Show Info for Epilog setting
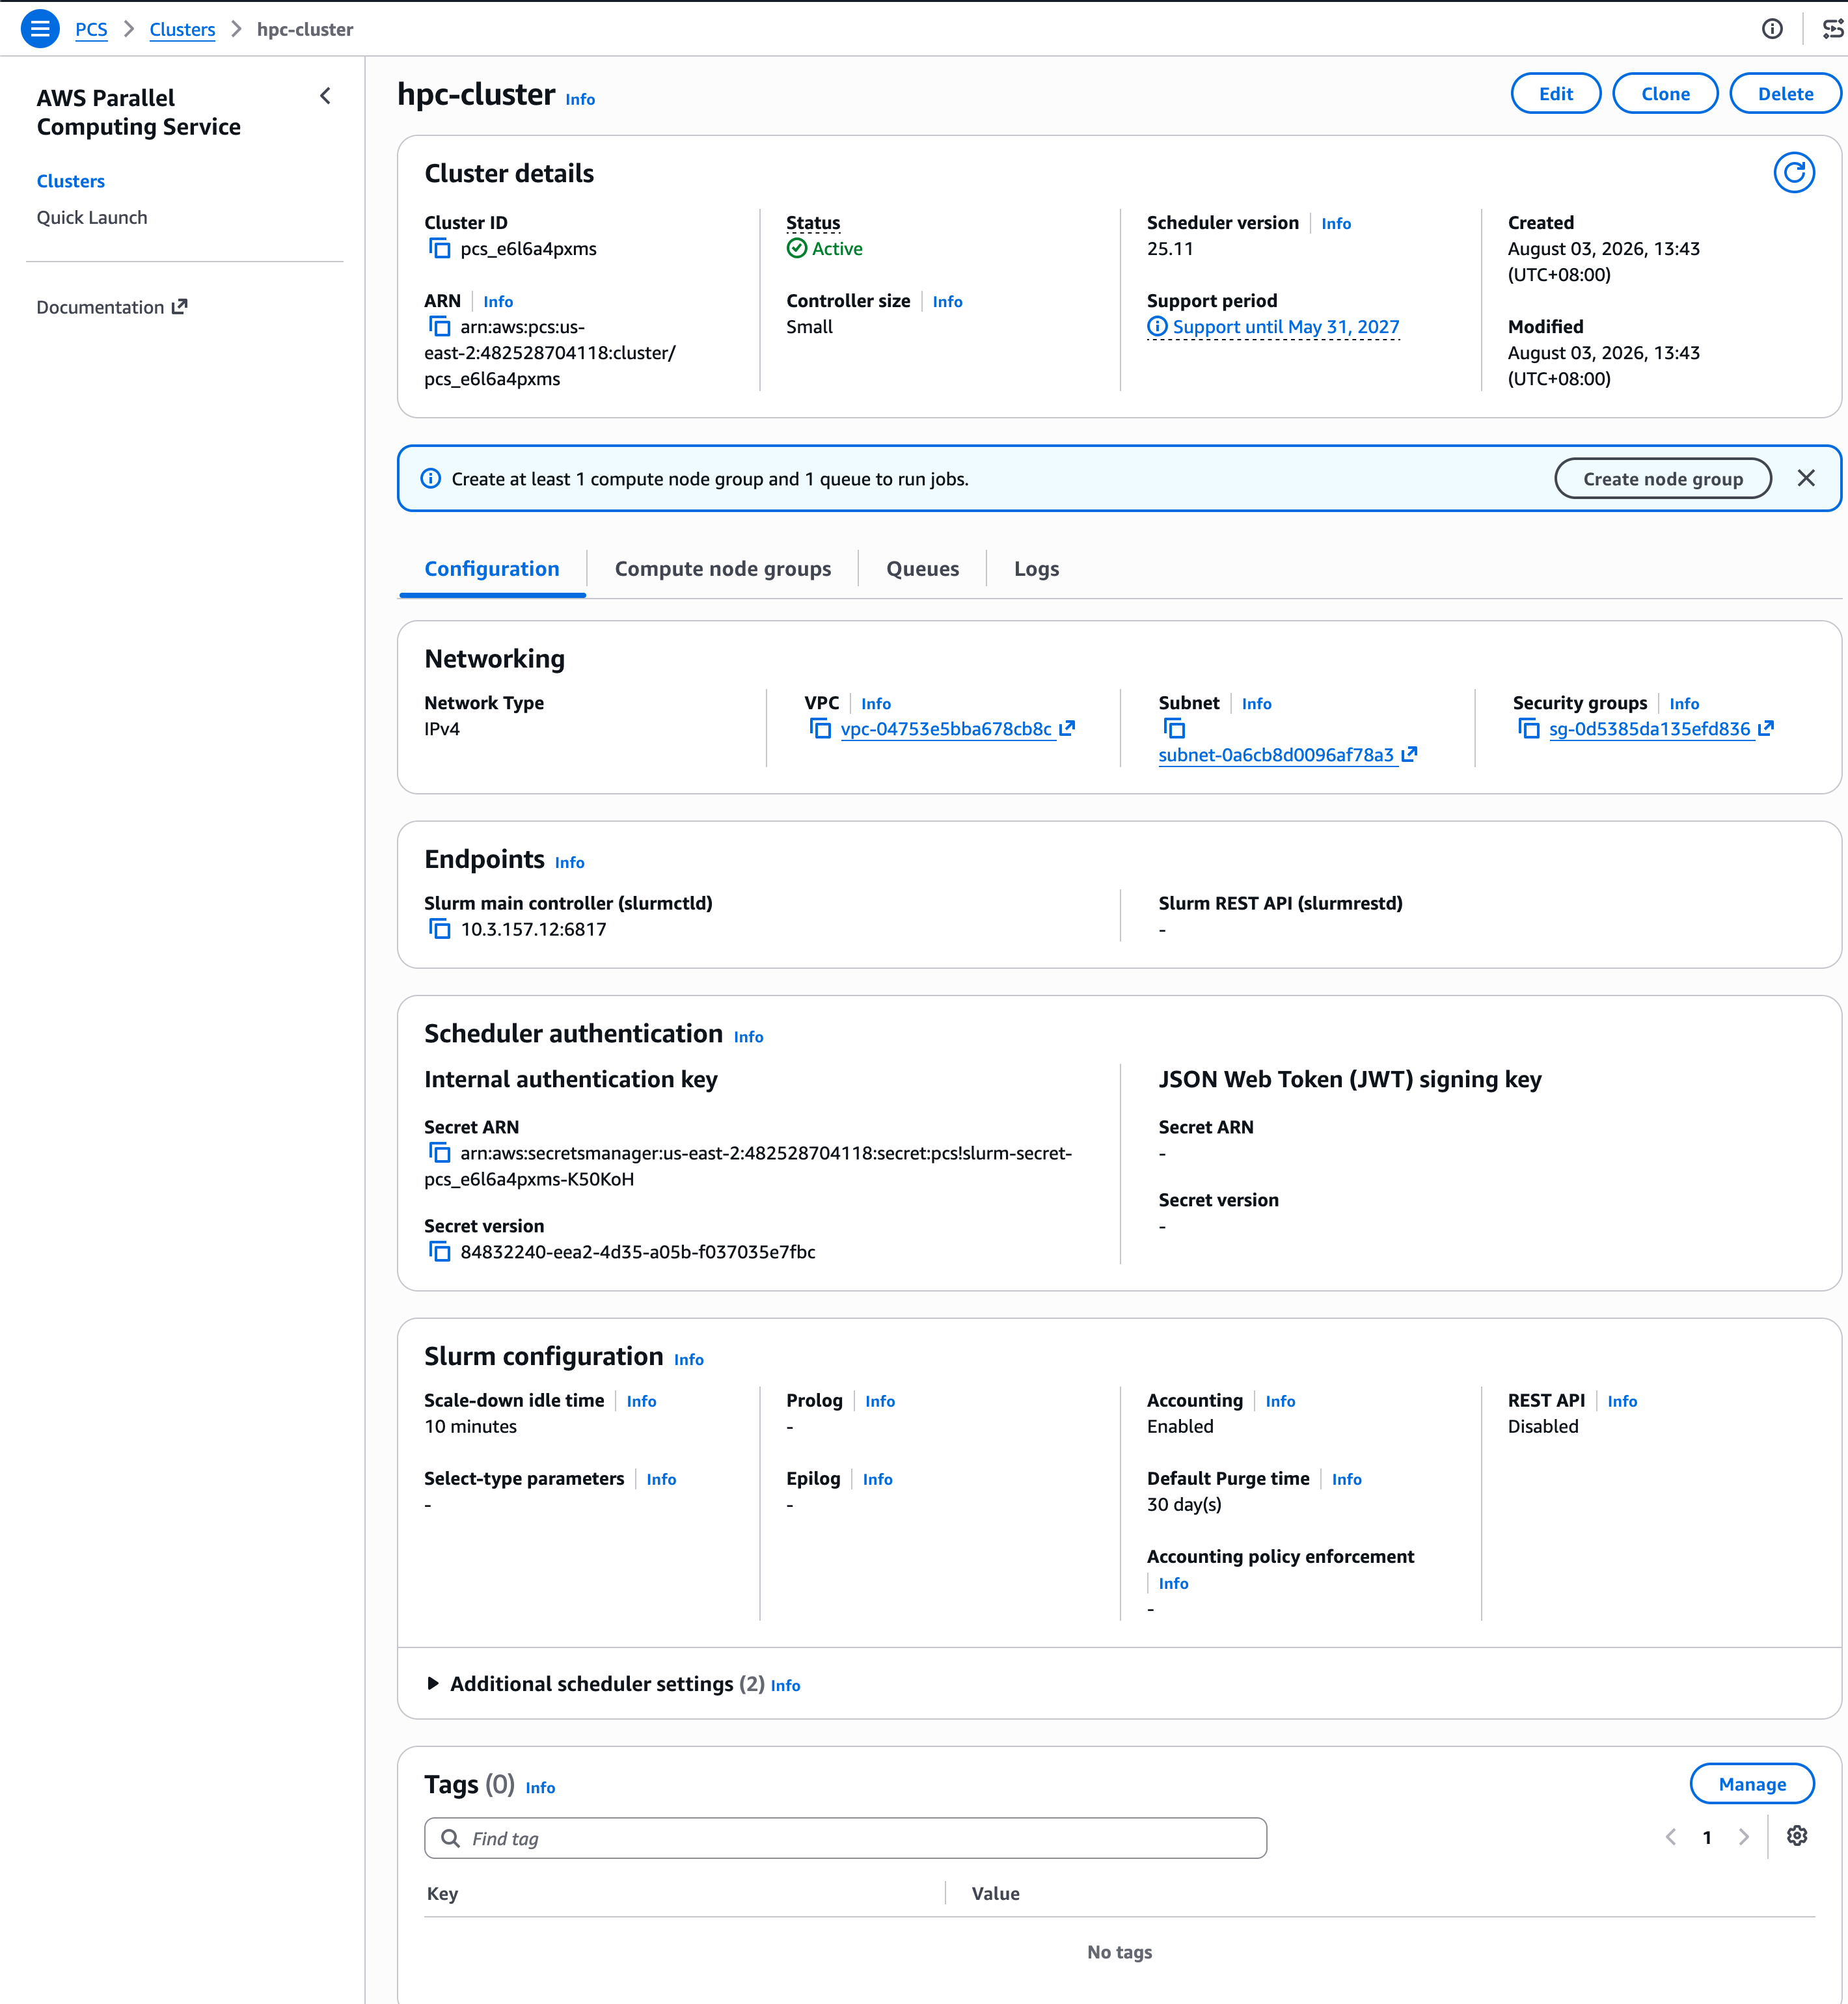 coord(878,1479)
